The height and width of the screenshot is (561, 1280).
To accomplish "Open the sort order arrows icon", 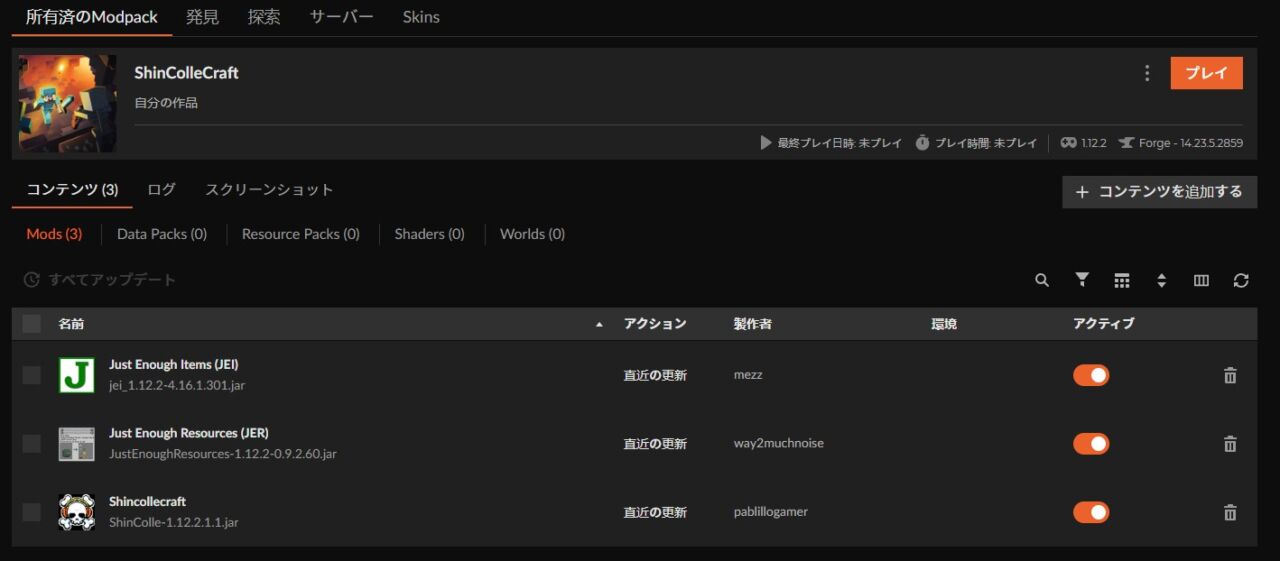I will [1161, 281].
